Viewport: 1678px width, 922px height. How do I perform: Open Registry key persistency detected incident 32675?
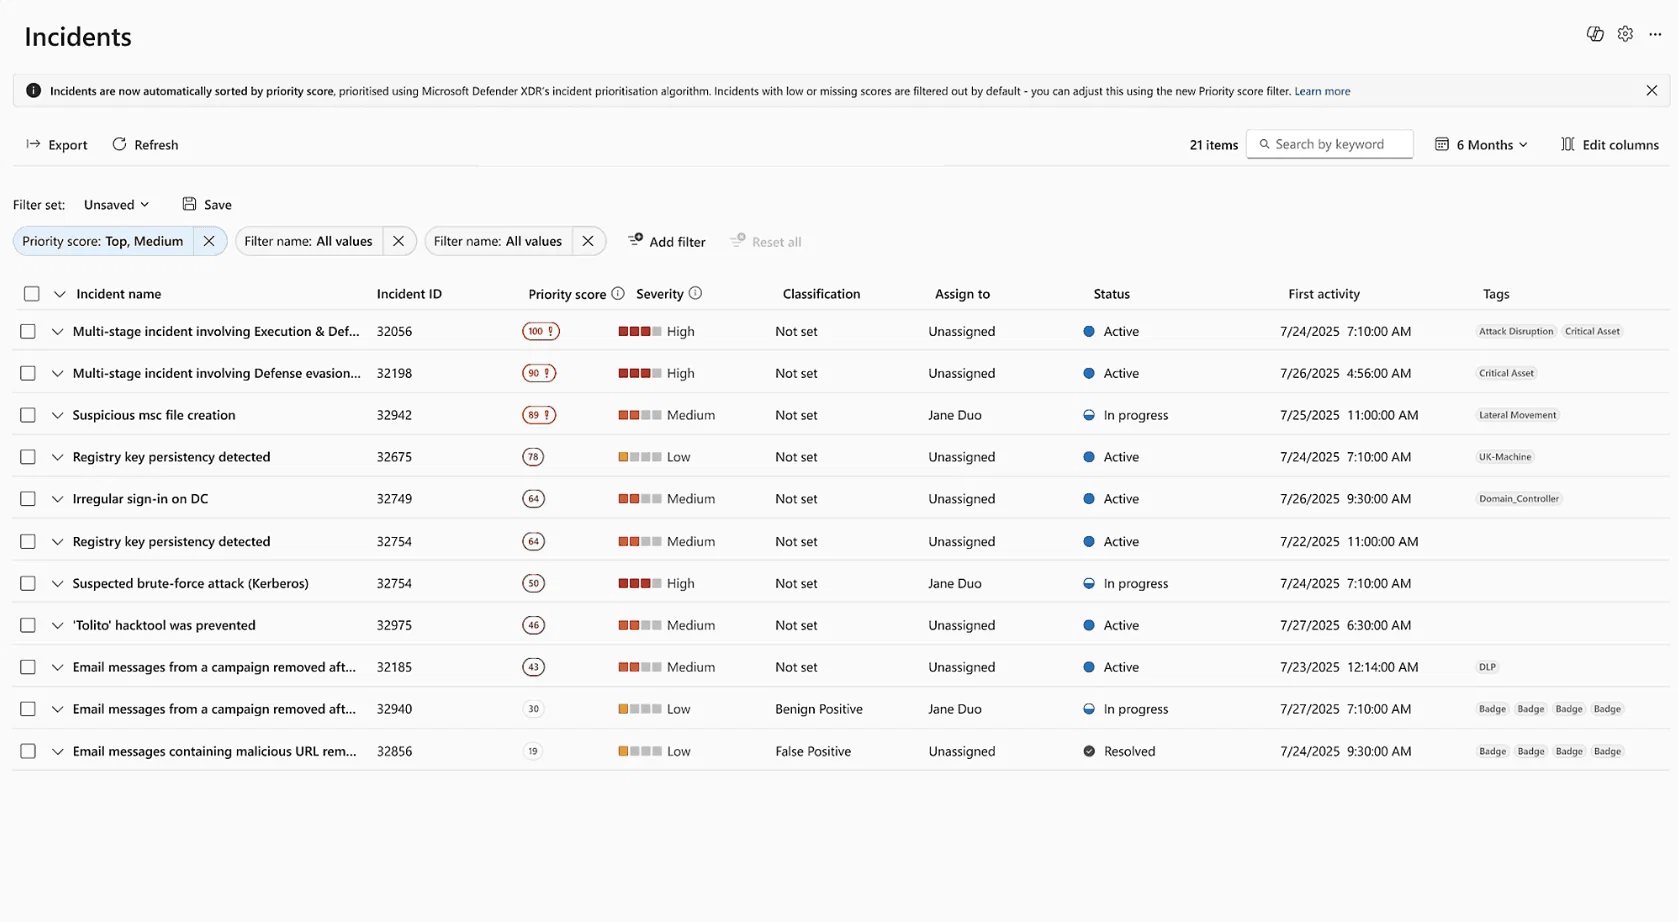[171, 457]
